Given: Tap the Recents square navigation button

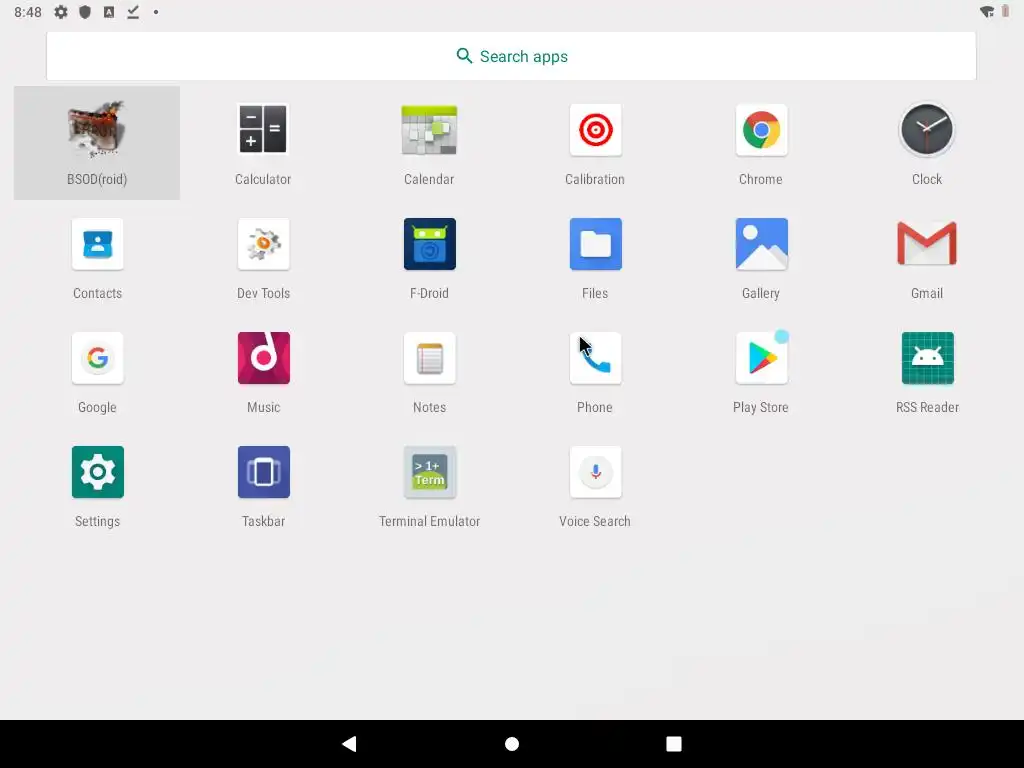Looking at the screenshot, I should click(x=674, y=744).
